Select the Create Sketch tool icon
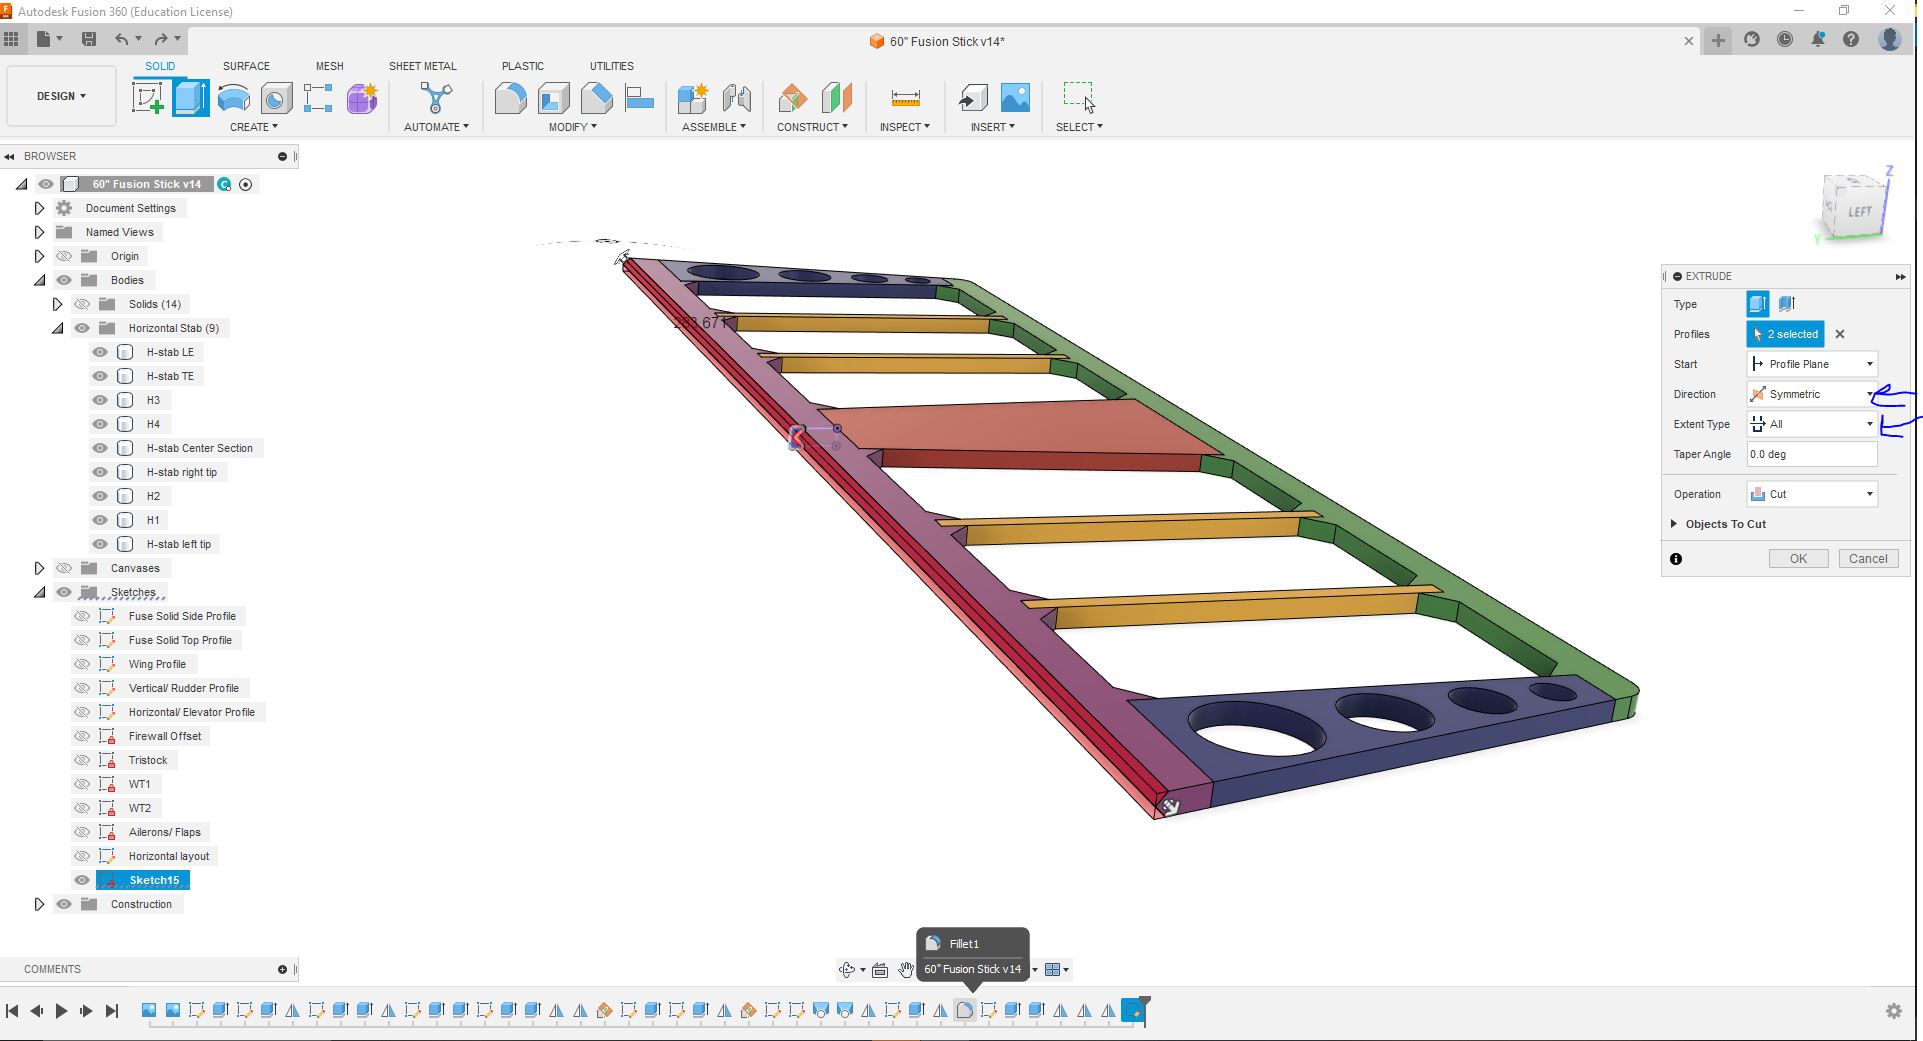Viewport: 1923px width, 1041px height. (148, 98)
